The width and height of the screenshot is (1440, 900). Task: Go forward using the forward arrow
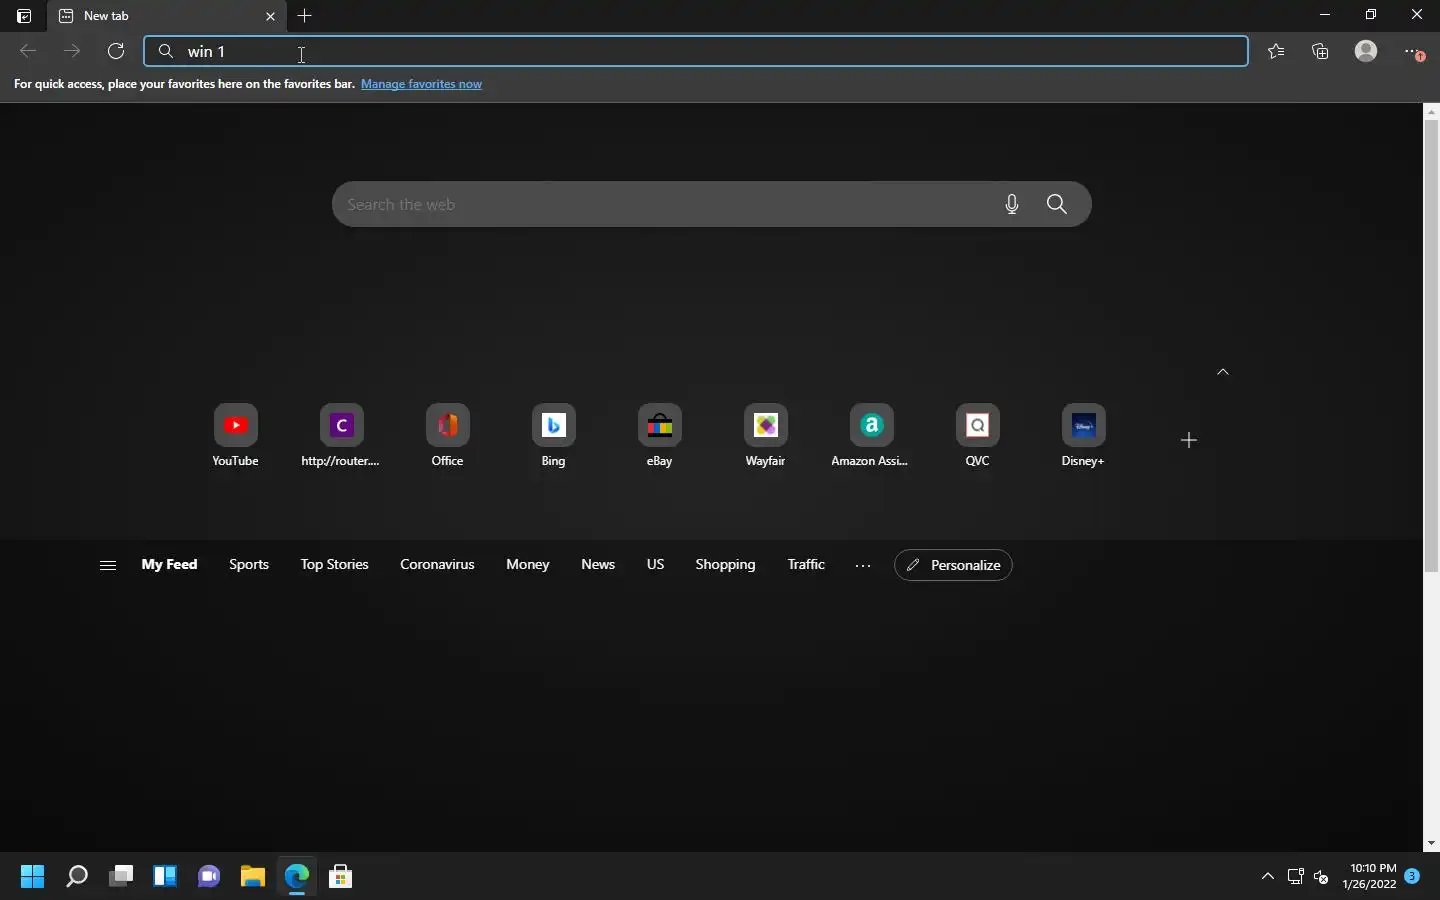point(72,51)
